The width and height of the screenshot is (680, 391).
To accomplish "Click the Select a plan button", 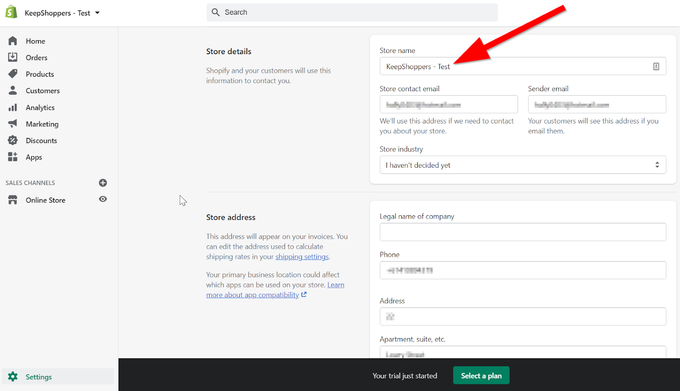I will coord(481,375).
